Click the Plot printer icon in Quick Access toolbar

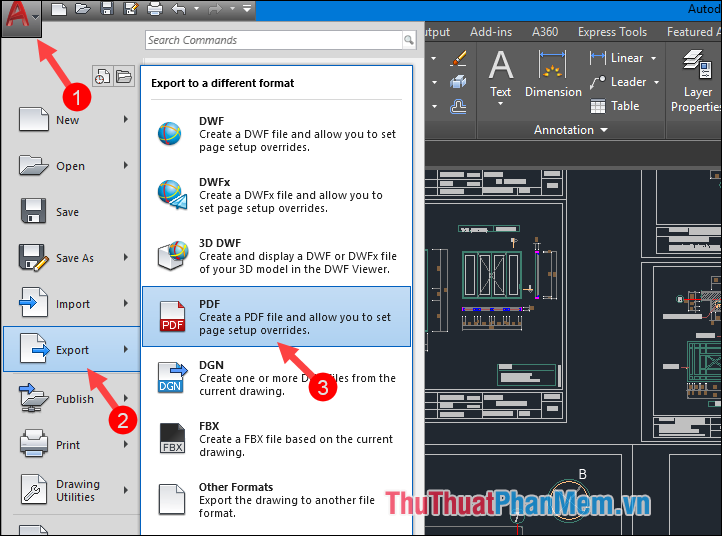(155, 10)
